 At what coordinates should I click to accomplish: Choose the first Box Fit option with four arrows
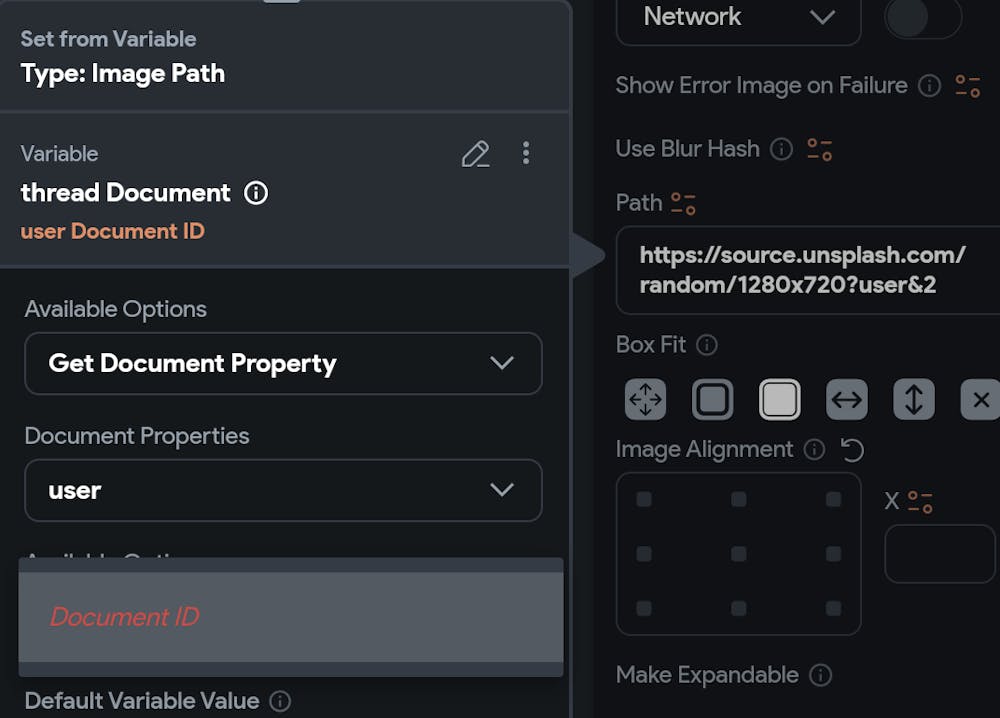646,400
